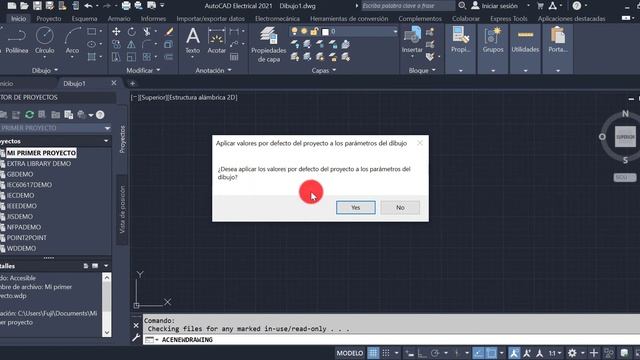Click the details panel scrollbar down arrow
The image size is (640, 360).
coord(107,332)
